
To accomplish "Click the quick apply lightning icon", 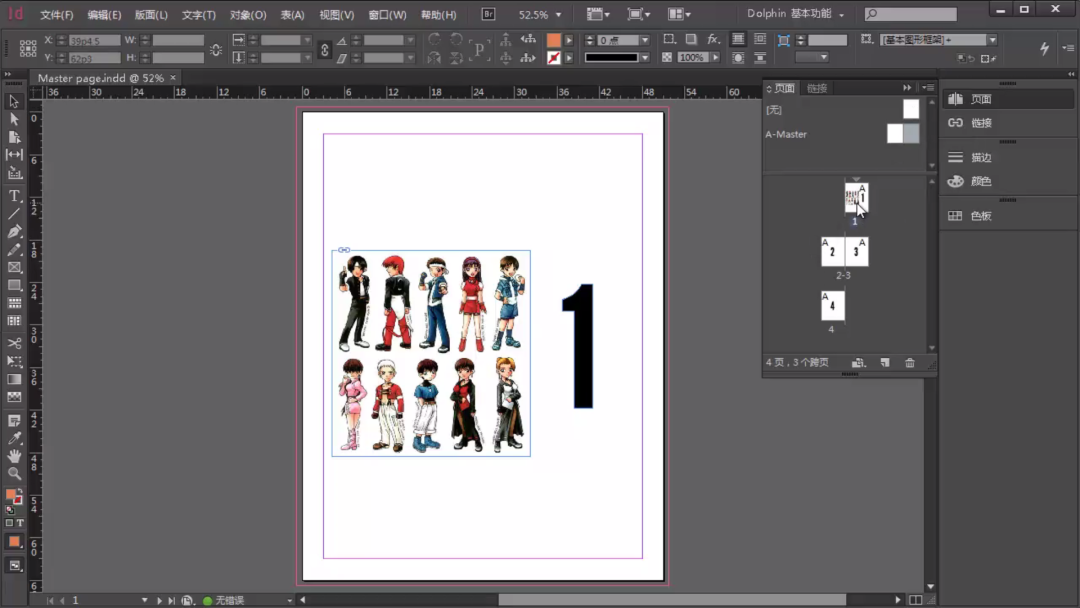I will point(1044,48).
